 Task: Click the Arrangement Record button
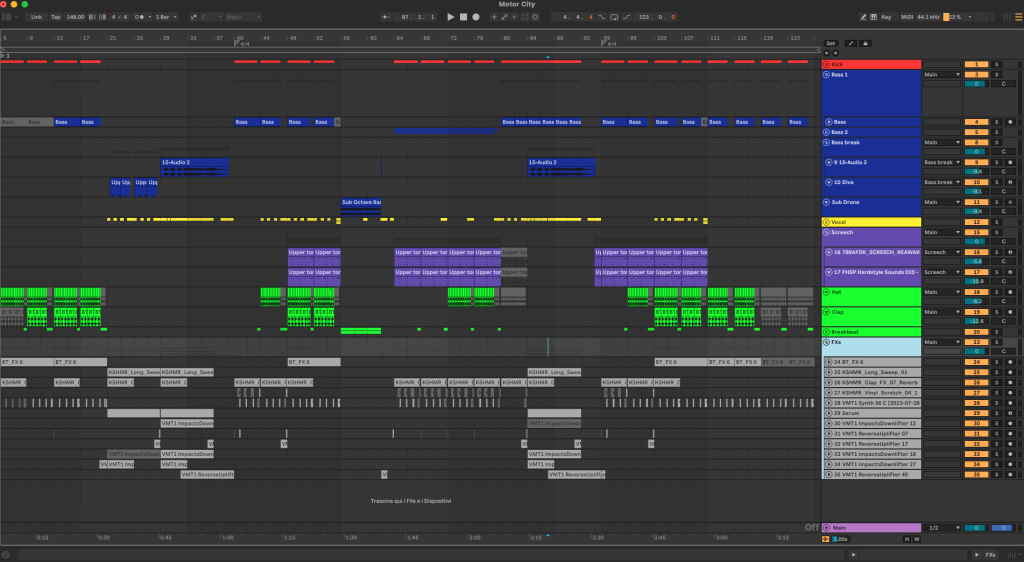tap(476, 17)
